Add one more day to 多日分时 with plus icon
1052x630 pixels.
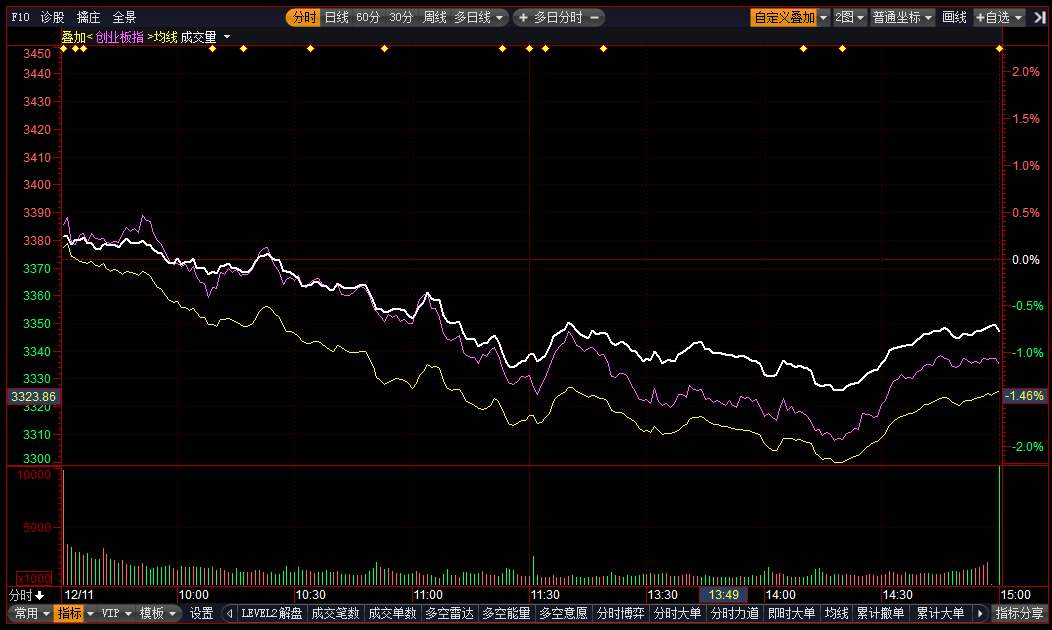click(523, 17)
